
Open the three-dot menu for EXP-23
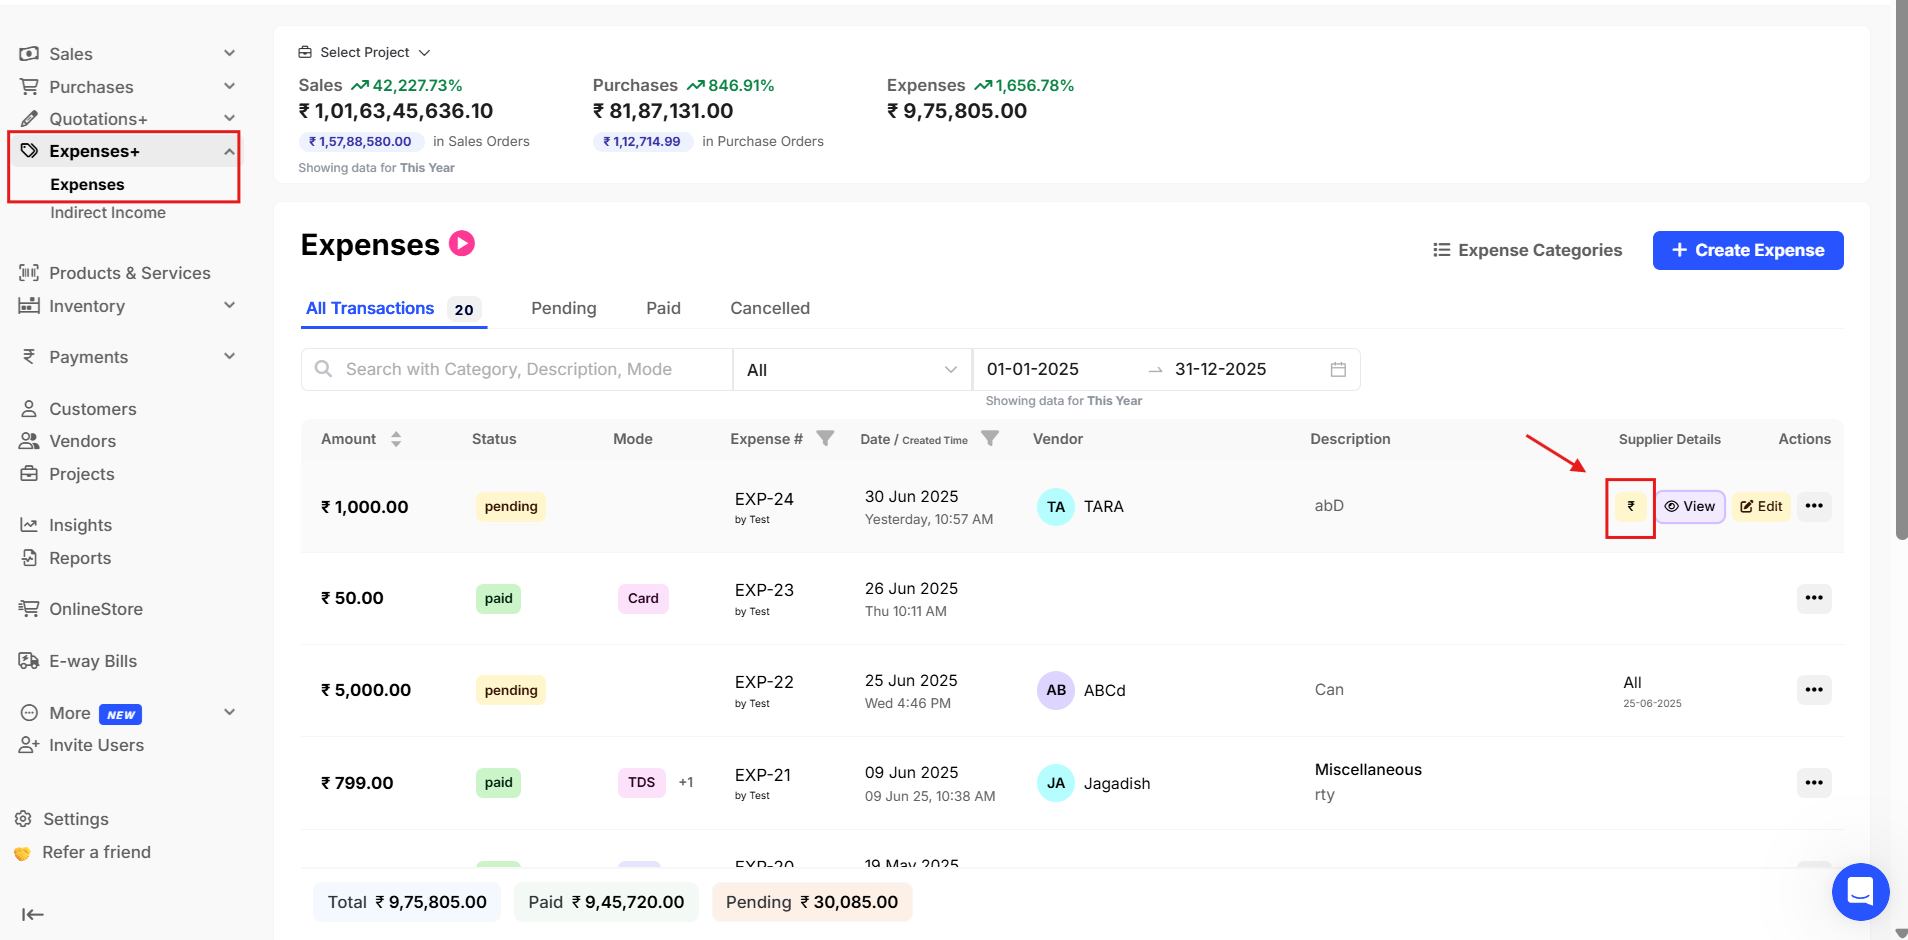1813,598
